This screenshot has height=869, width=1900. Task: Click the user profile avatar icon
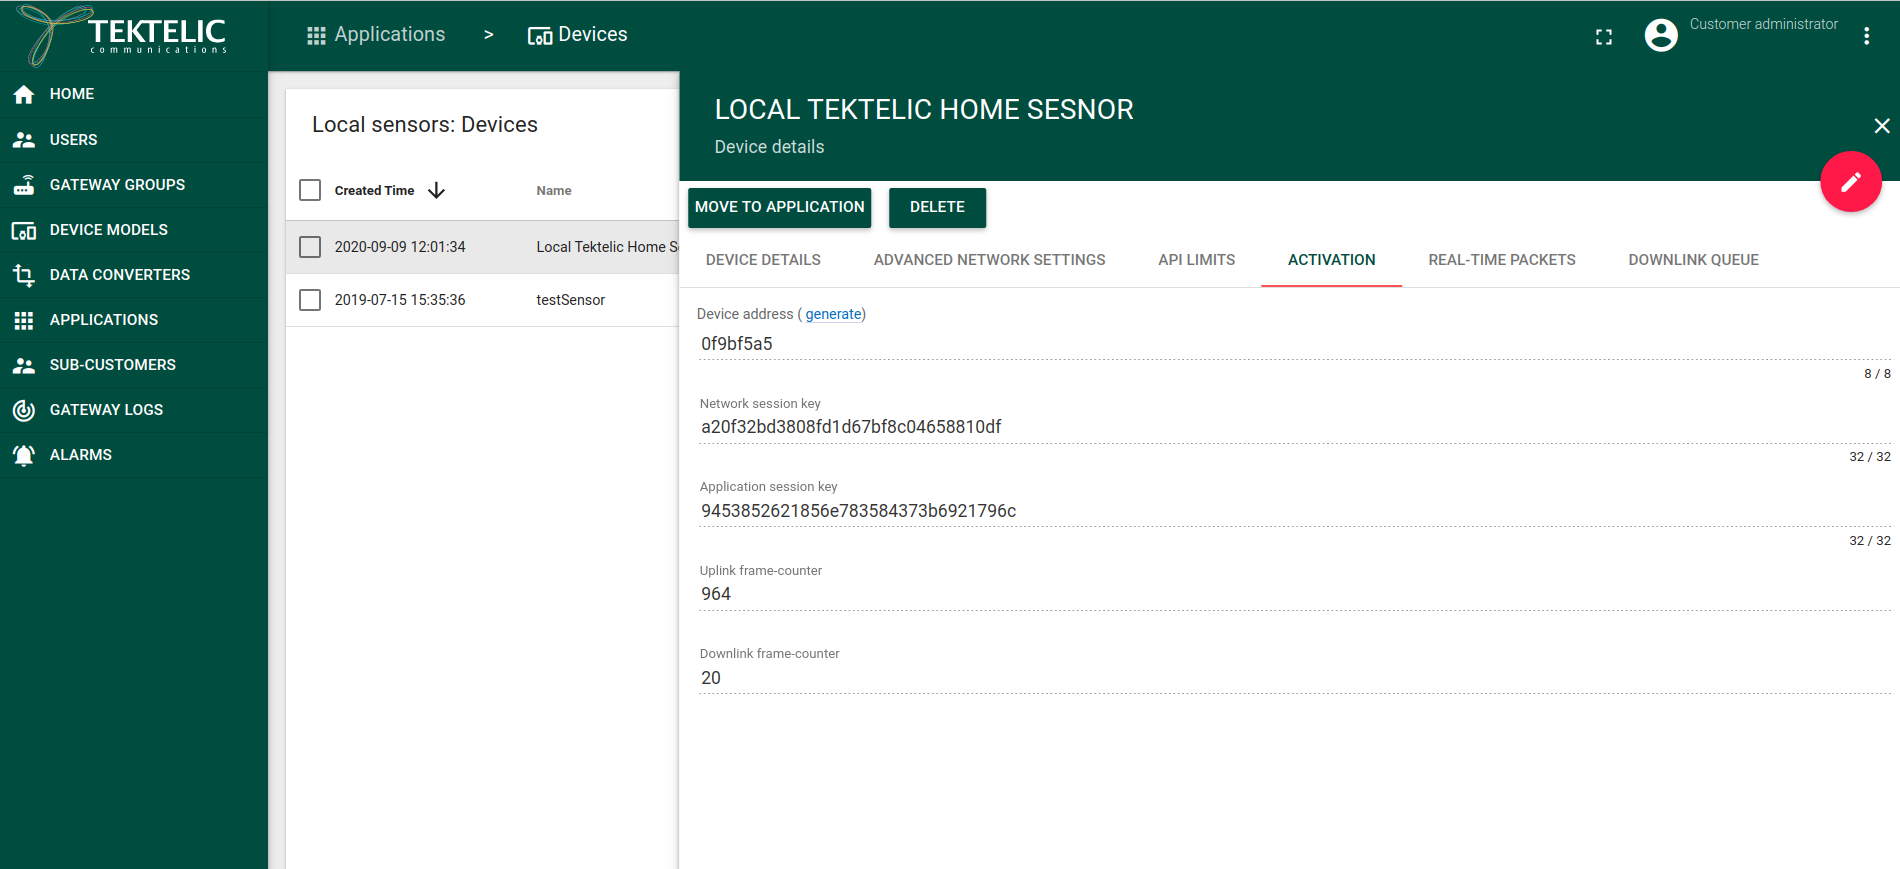(1661, 36)
